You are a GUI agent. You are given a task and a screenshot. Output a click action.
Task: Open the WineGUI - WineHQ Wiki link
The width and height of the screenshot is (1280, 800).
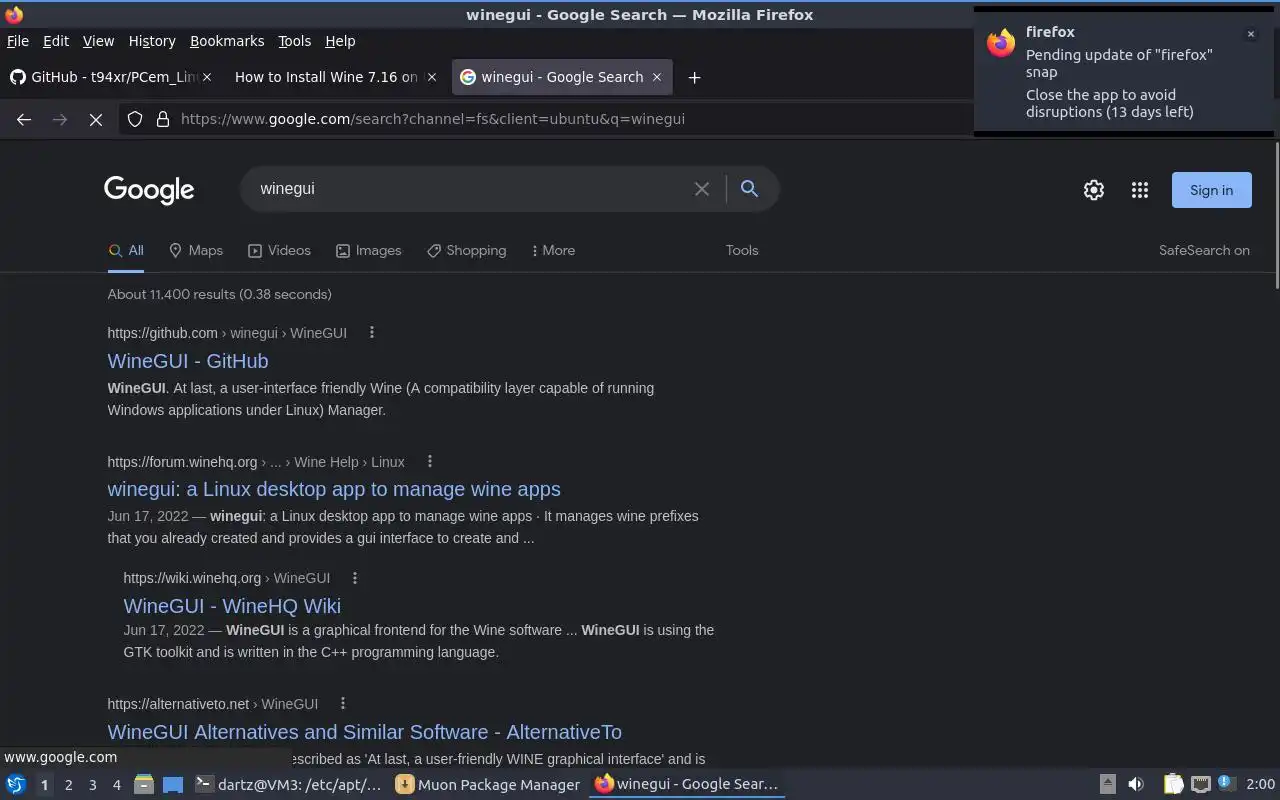click(x=232, y=606)
